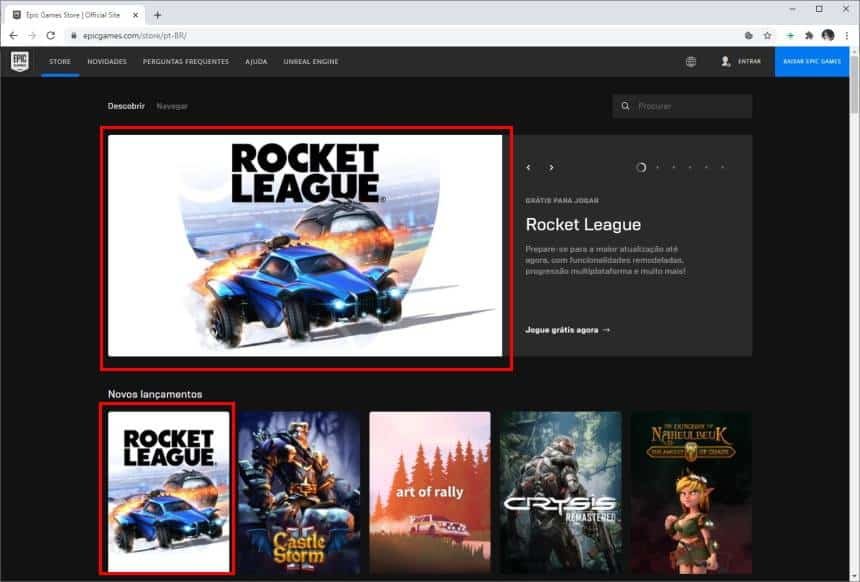
Task: Open the art of rally game card
Action: point(429,493)
